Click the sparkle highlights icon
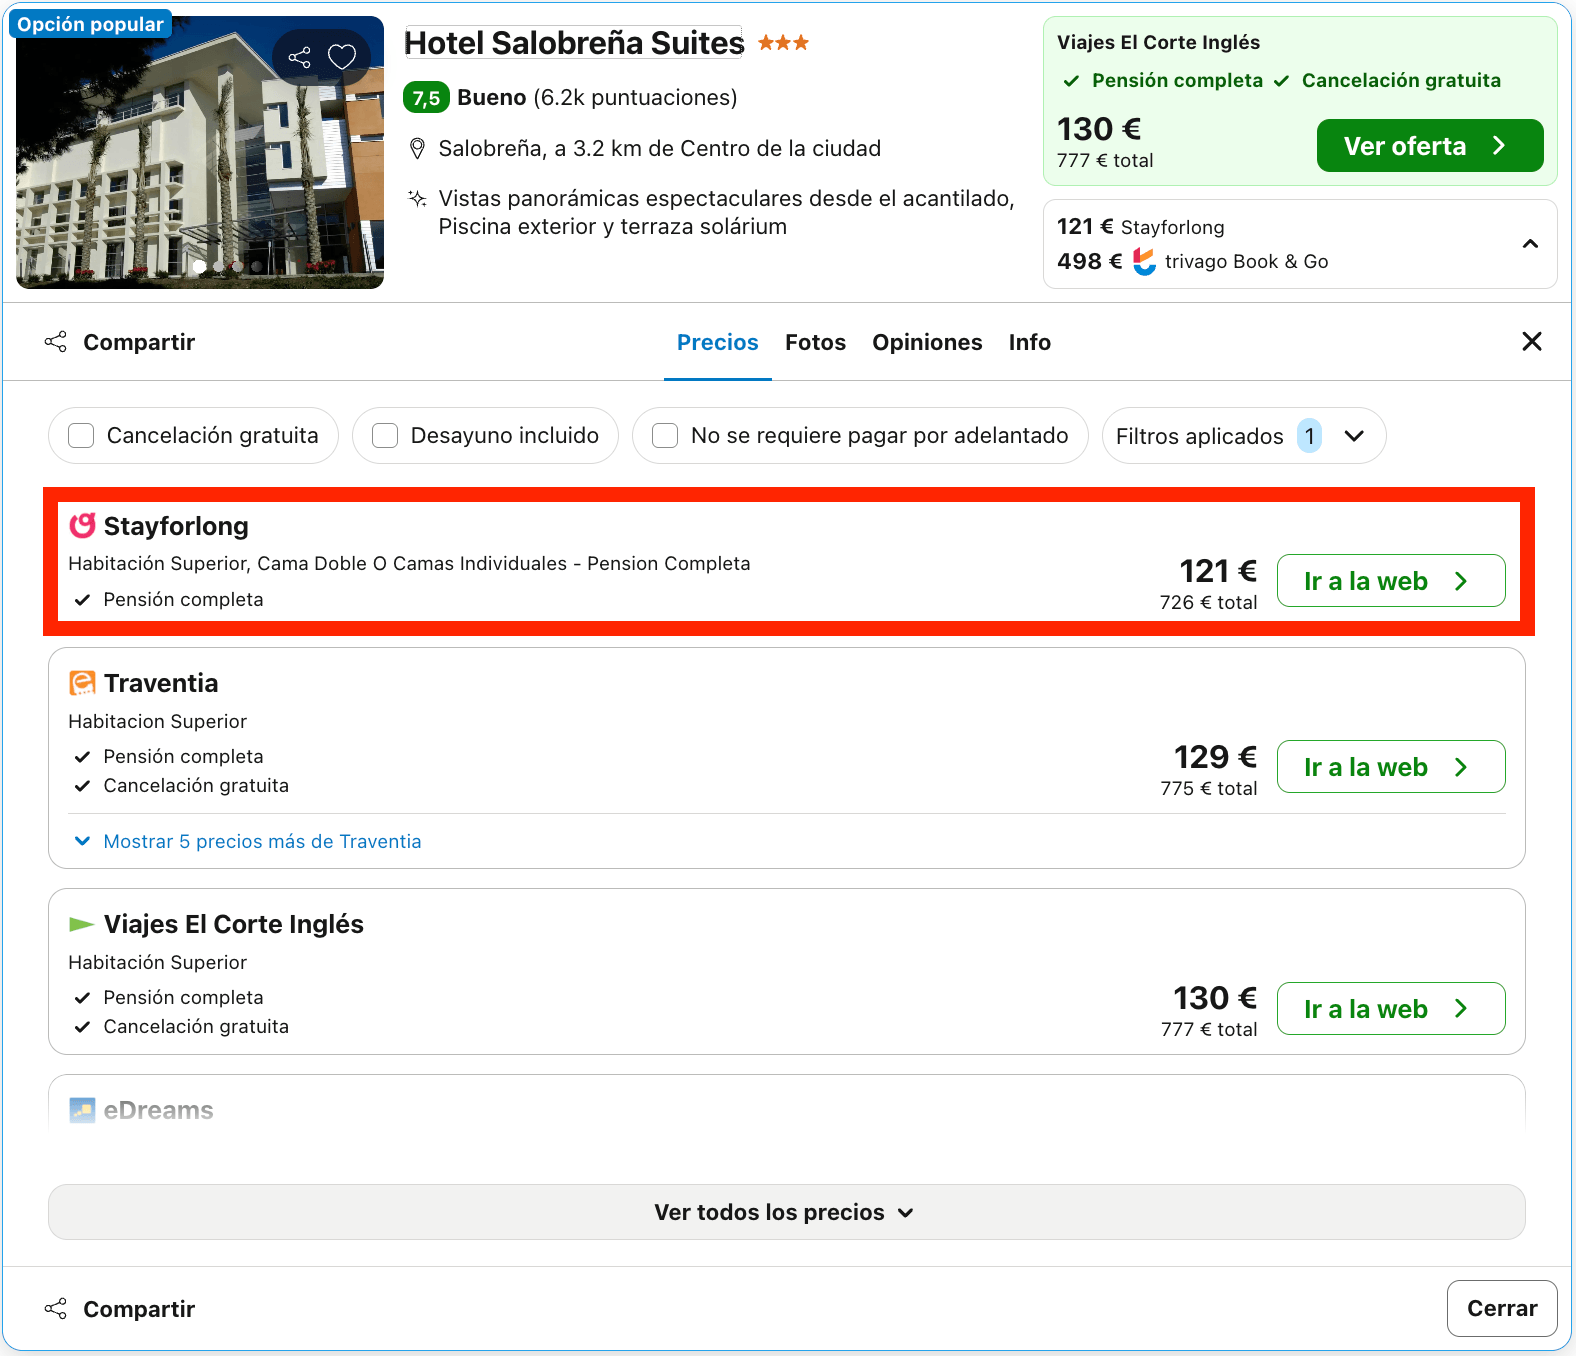Image resolution: width=1576 pixels, height=1356 pixels. (417, 198)
